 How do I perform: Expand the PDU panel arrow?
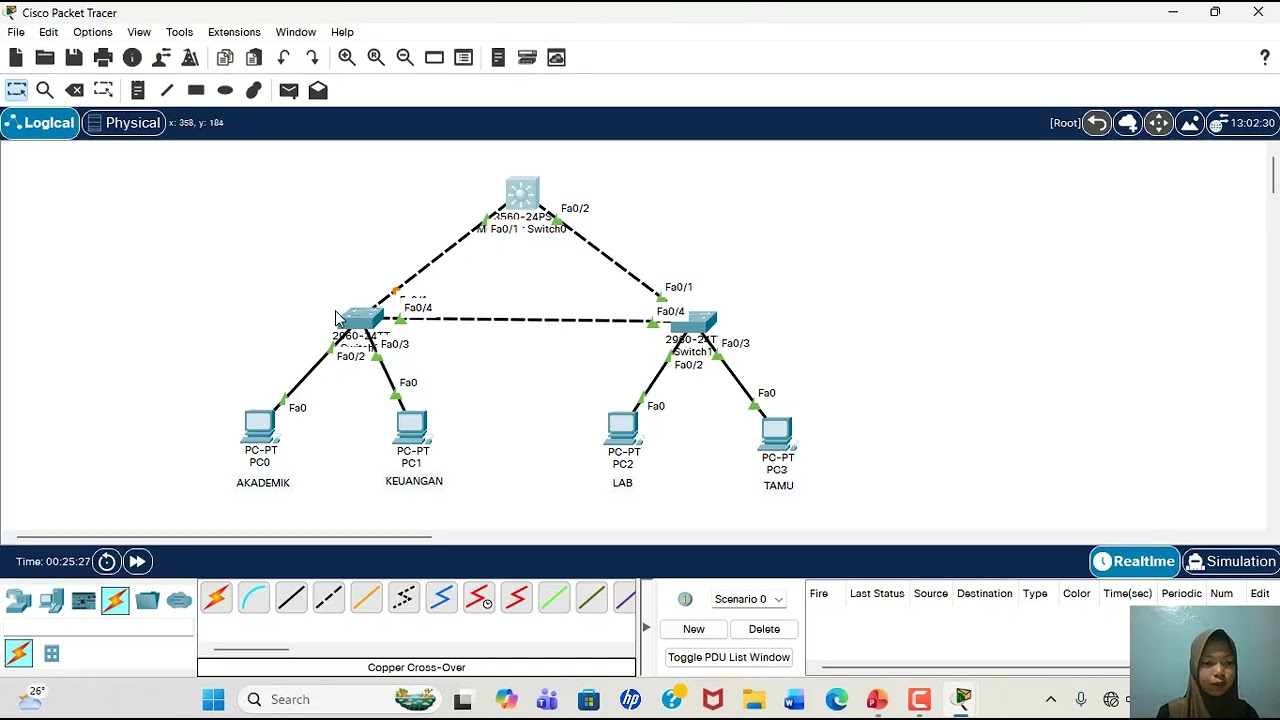click(x=646, y=627)
